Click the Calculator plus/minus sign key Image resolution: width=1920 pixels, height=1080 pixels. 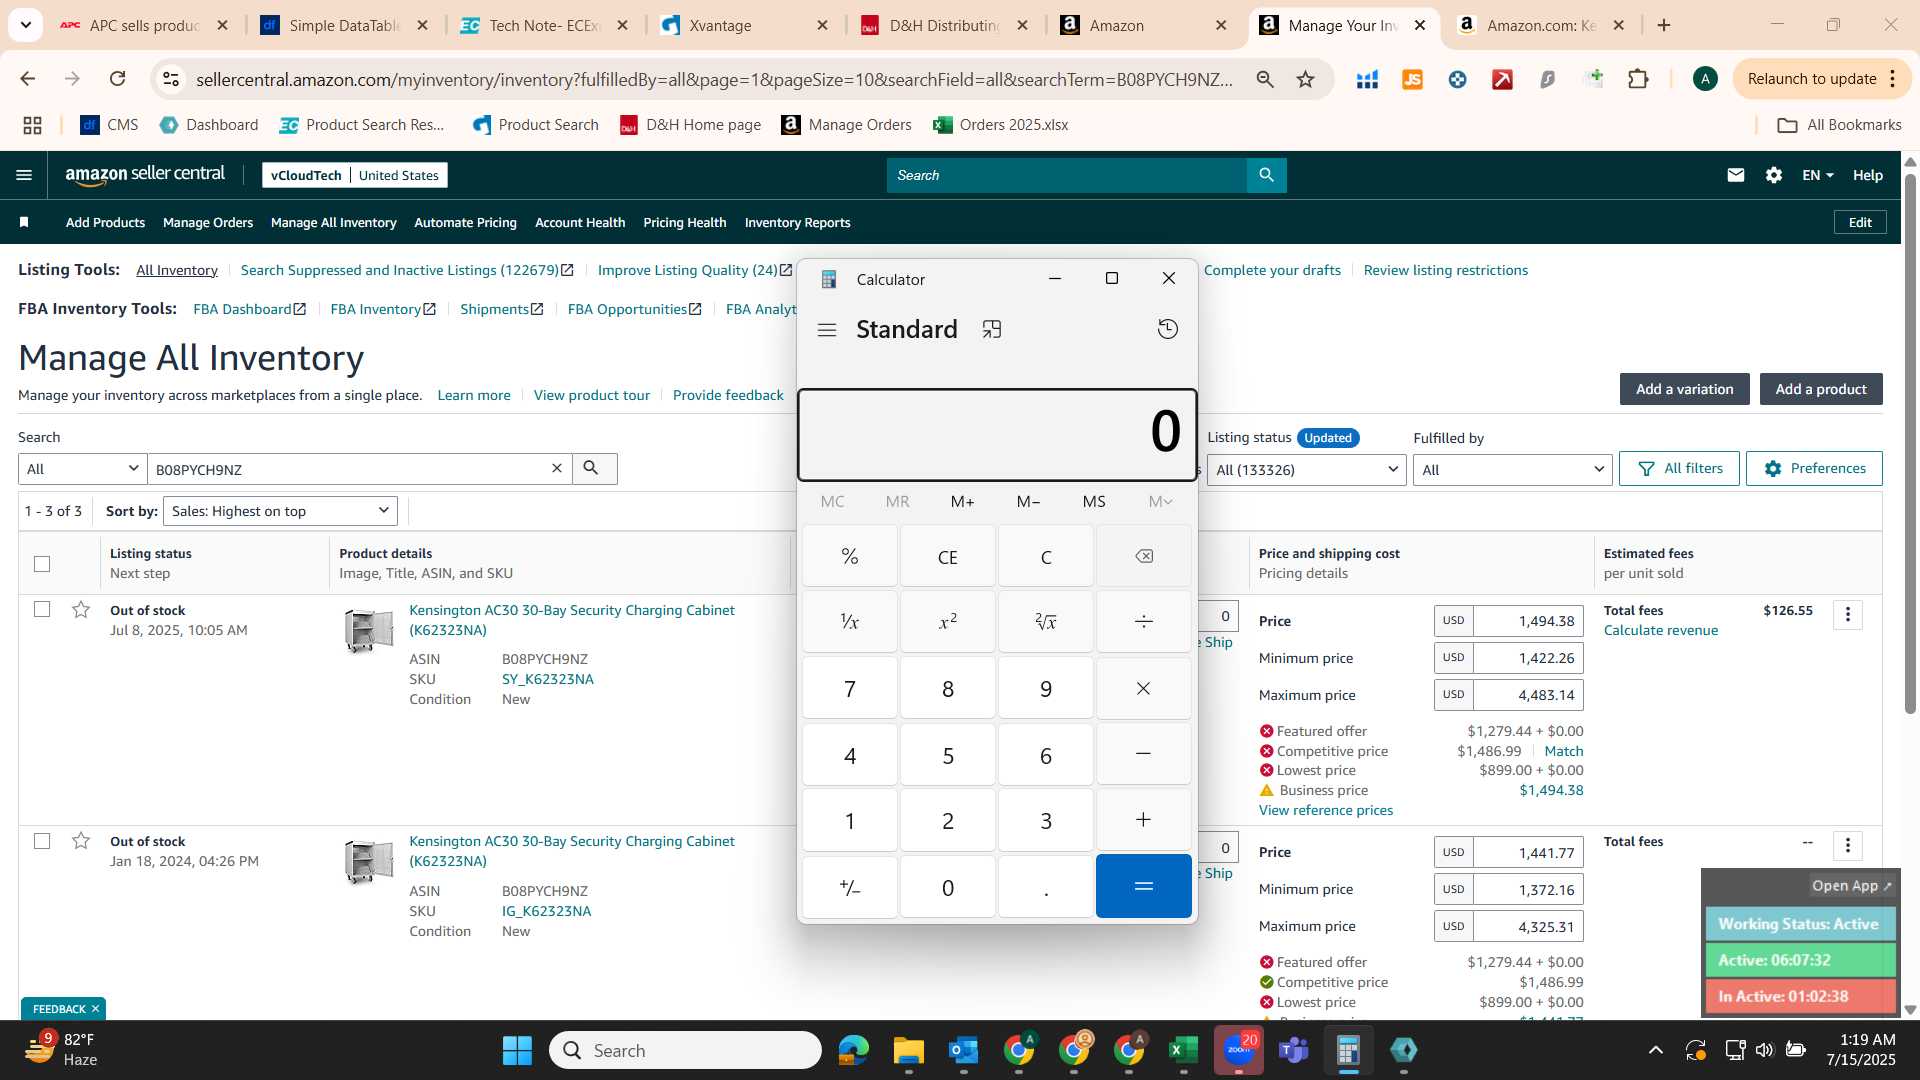pyautogui.click(x=850, y=887)
